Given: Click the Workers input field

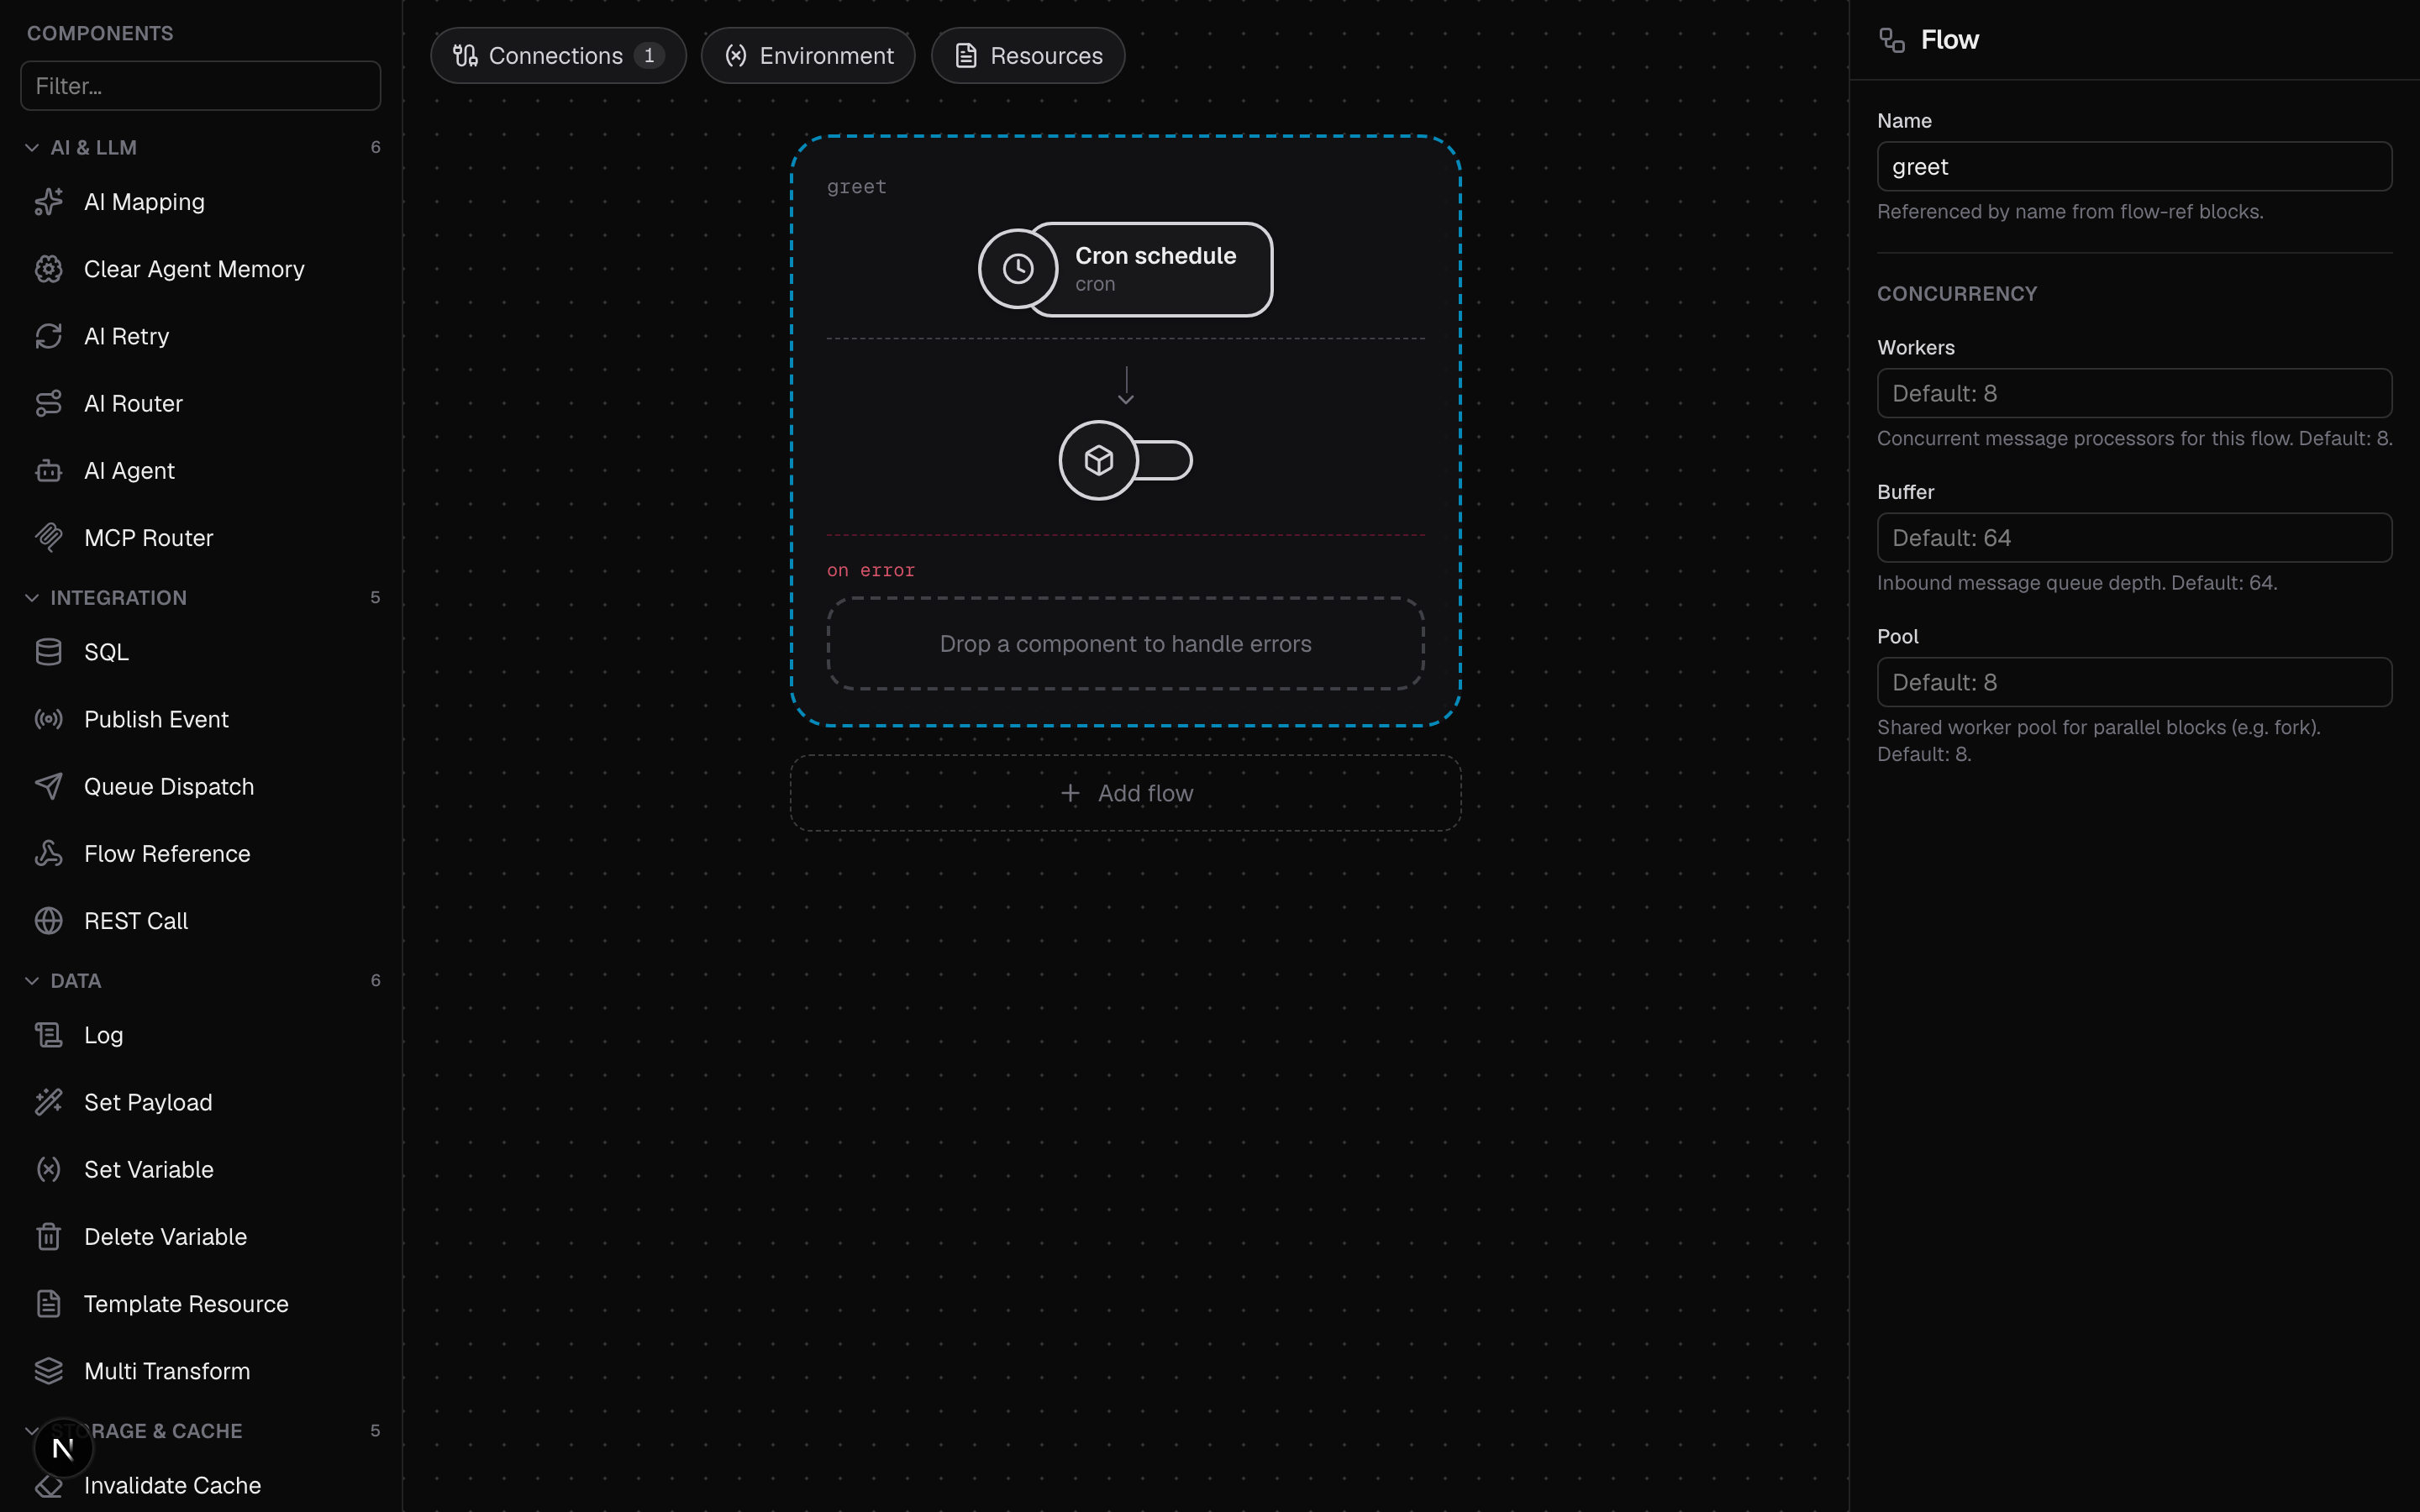Looking at the screenshot, I should [2134, 393].
